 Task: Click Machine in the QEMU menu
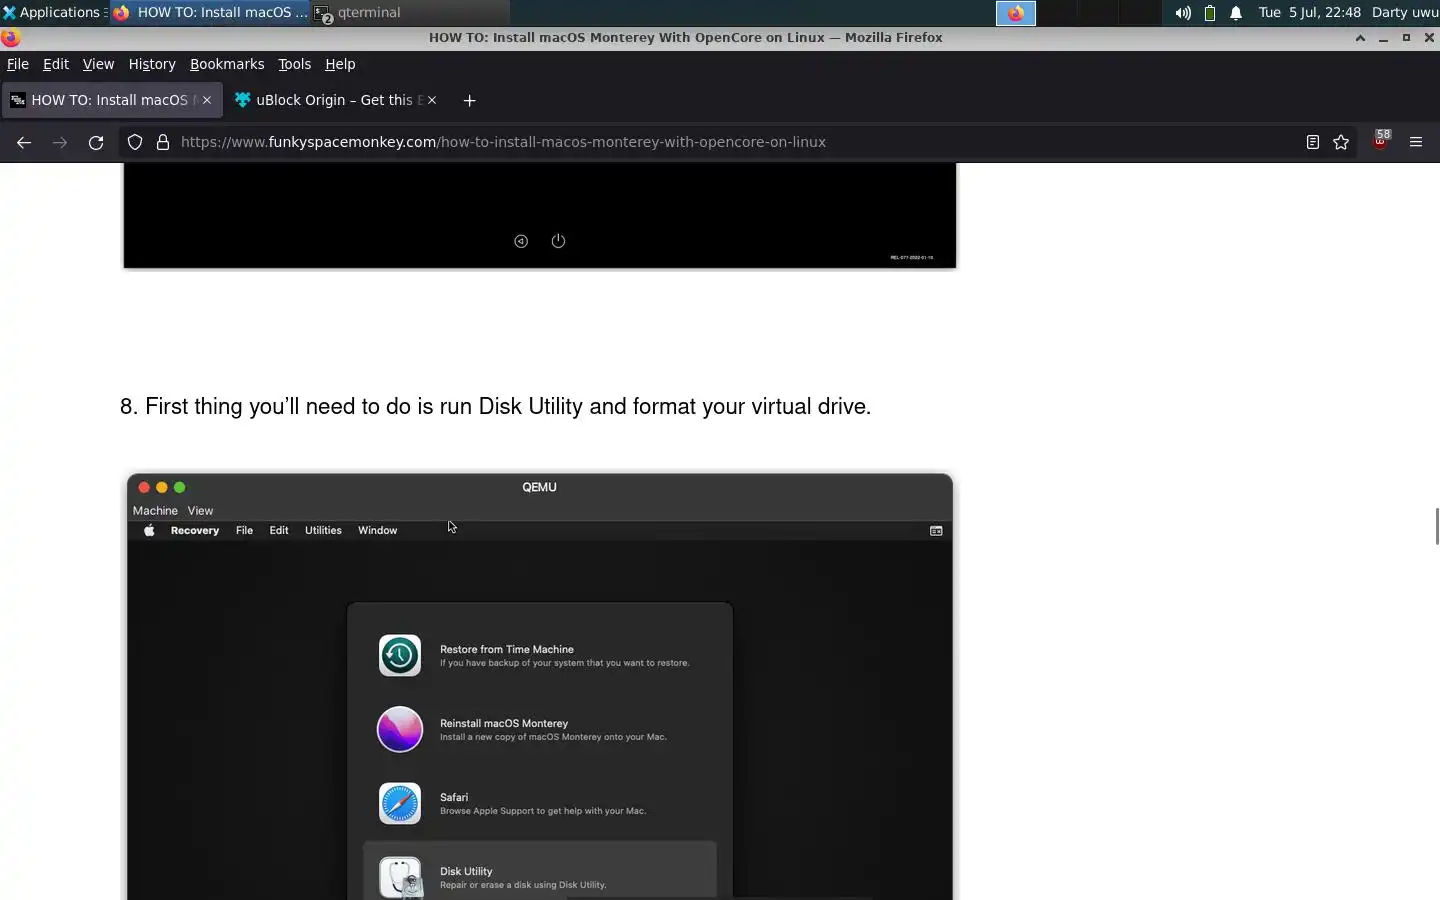click(x=155, y=510)
